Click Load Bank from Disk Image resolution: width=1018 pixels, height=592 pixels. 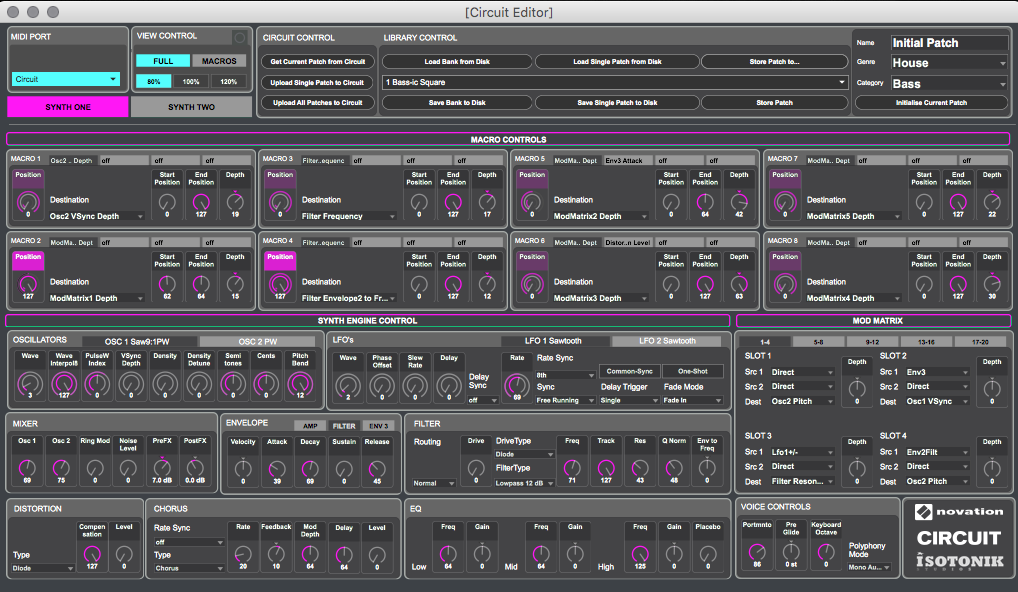[456, 62]
